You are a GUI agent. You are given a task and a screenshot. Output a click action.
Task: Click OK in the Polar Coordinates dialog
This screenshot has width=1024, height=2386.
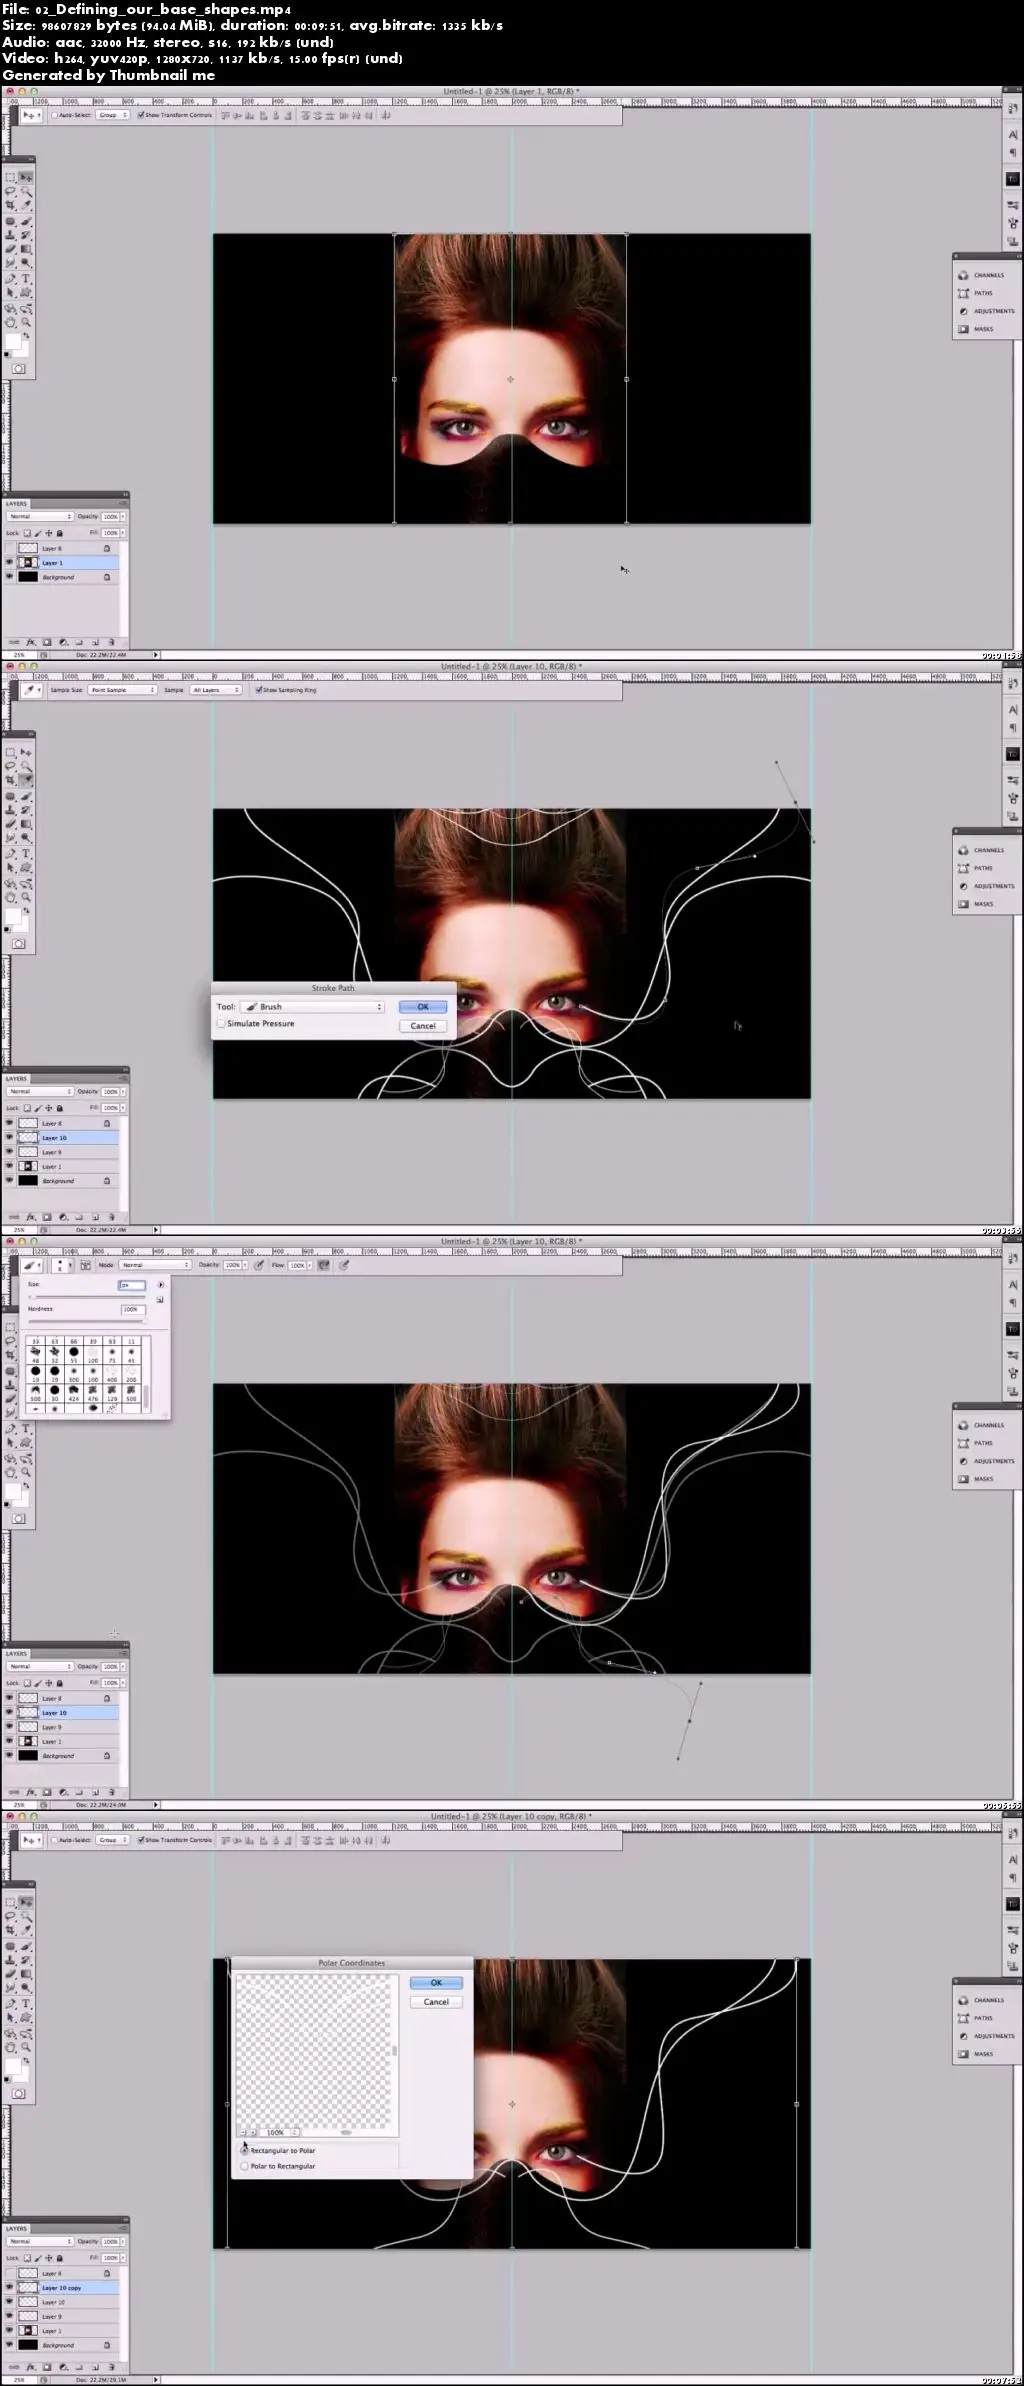pyautogui.click(x=436, y=1983)
